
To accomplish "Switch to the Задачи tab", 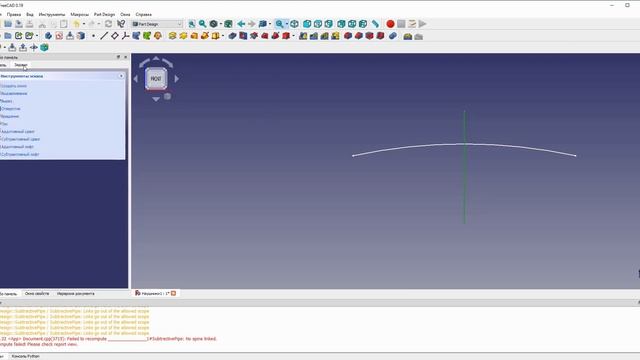I will [21, 65].
